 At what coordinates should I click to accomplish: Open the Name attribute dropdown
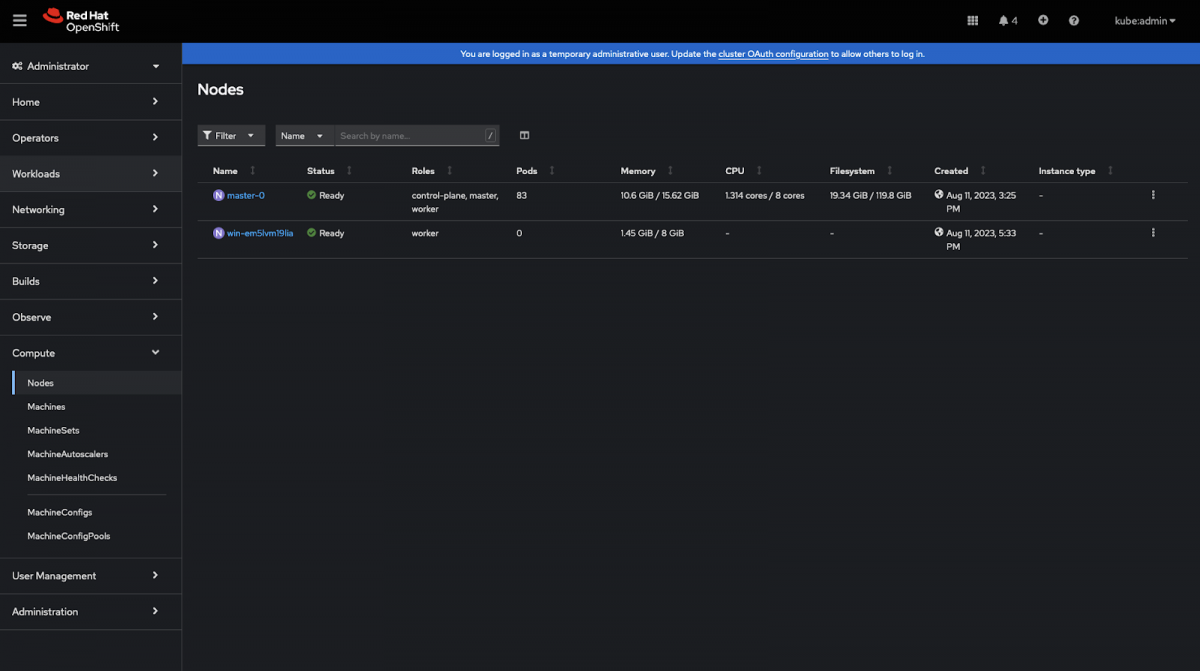pyautogui.click(x=303, y=135)
